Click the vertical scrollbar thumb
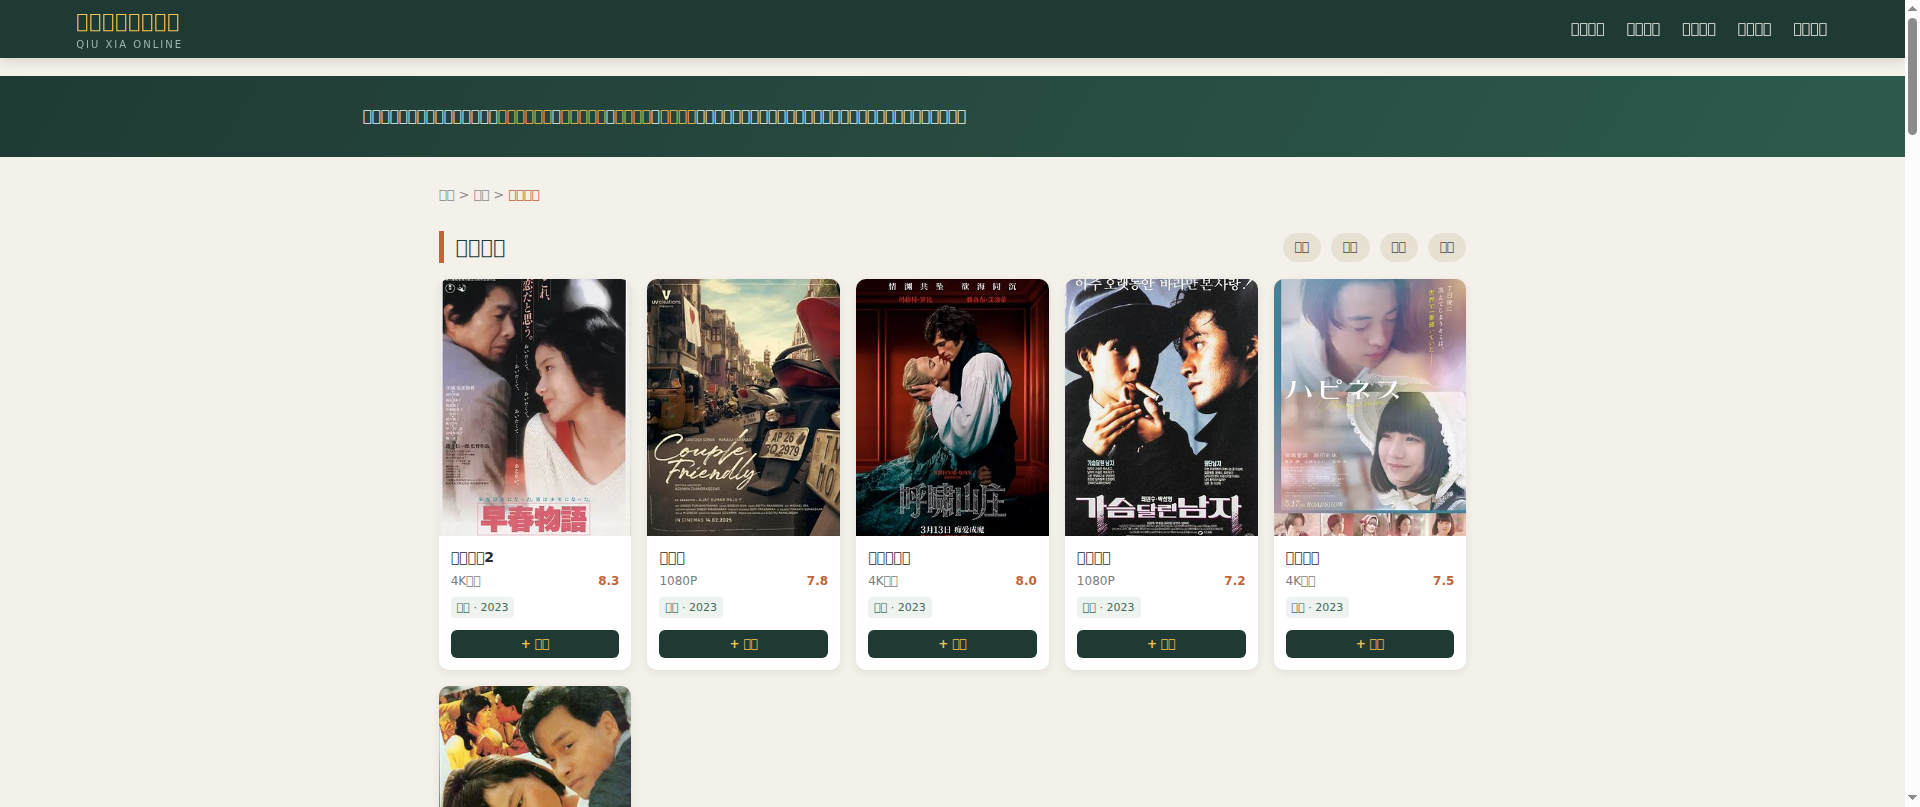1920x807 pixels. coord(1912,75)
